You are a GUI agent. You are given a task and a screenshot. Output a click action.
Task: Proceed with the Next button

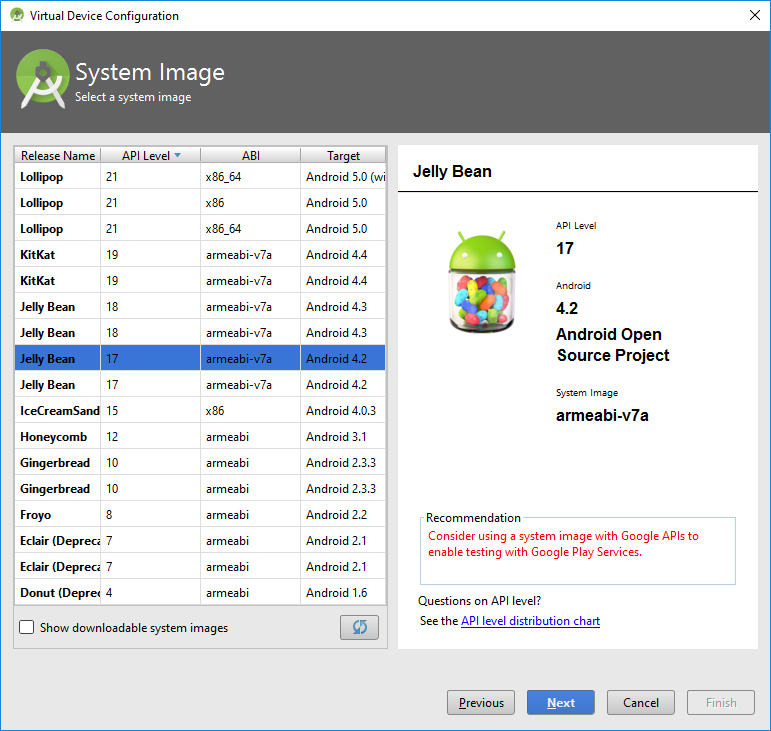coord(561,702)
